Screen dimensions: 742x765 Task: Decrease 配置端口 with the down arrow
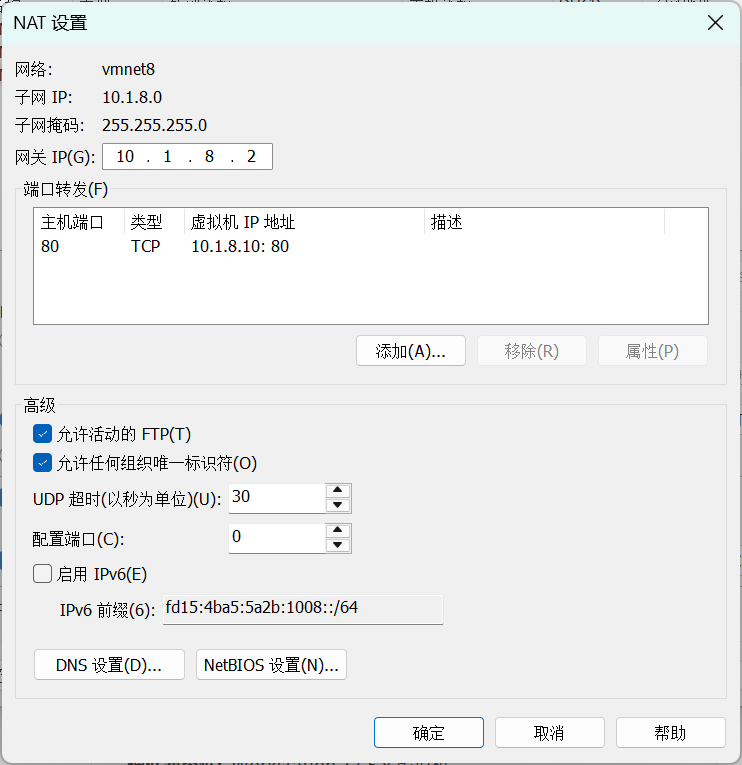(338, 545)
